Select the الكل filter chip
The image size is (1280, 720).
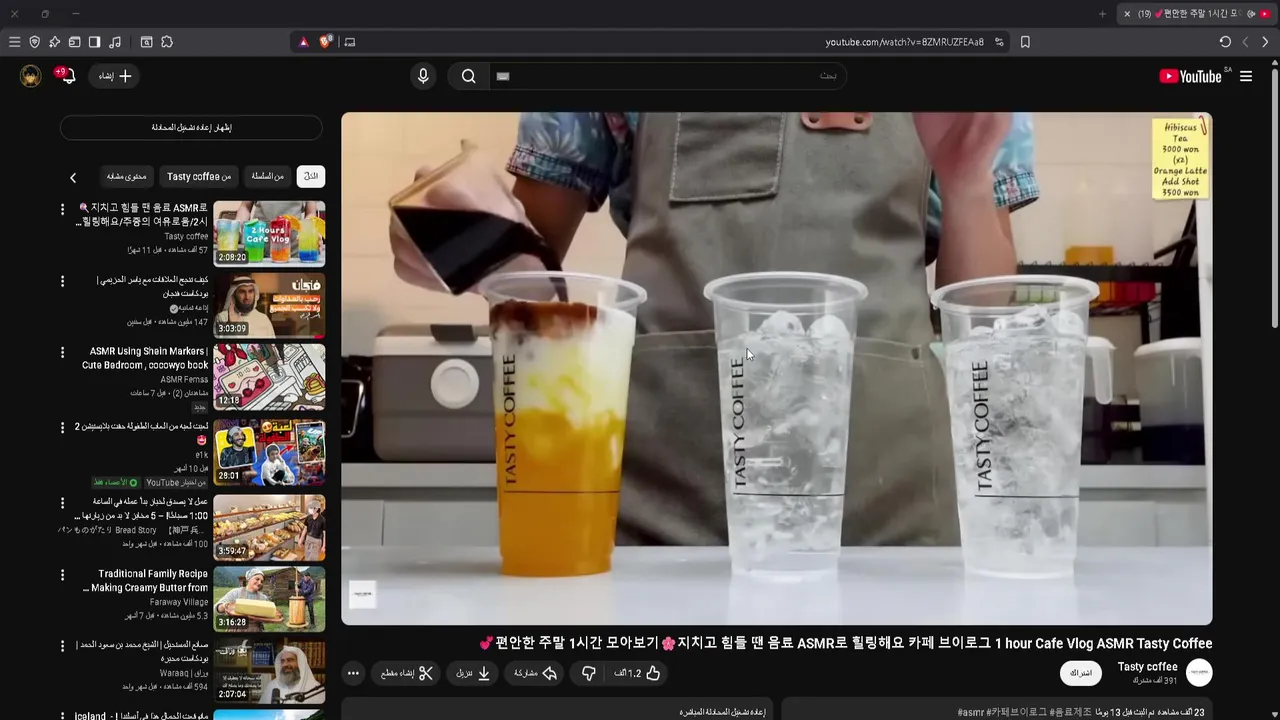click(x=311, y=176)
